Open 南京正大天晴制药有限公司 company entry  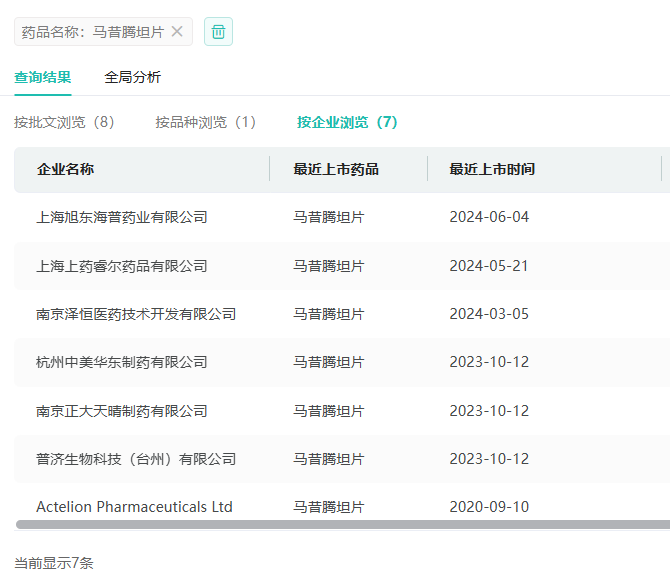click(x=122, y=411)
